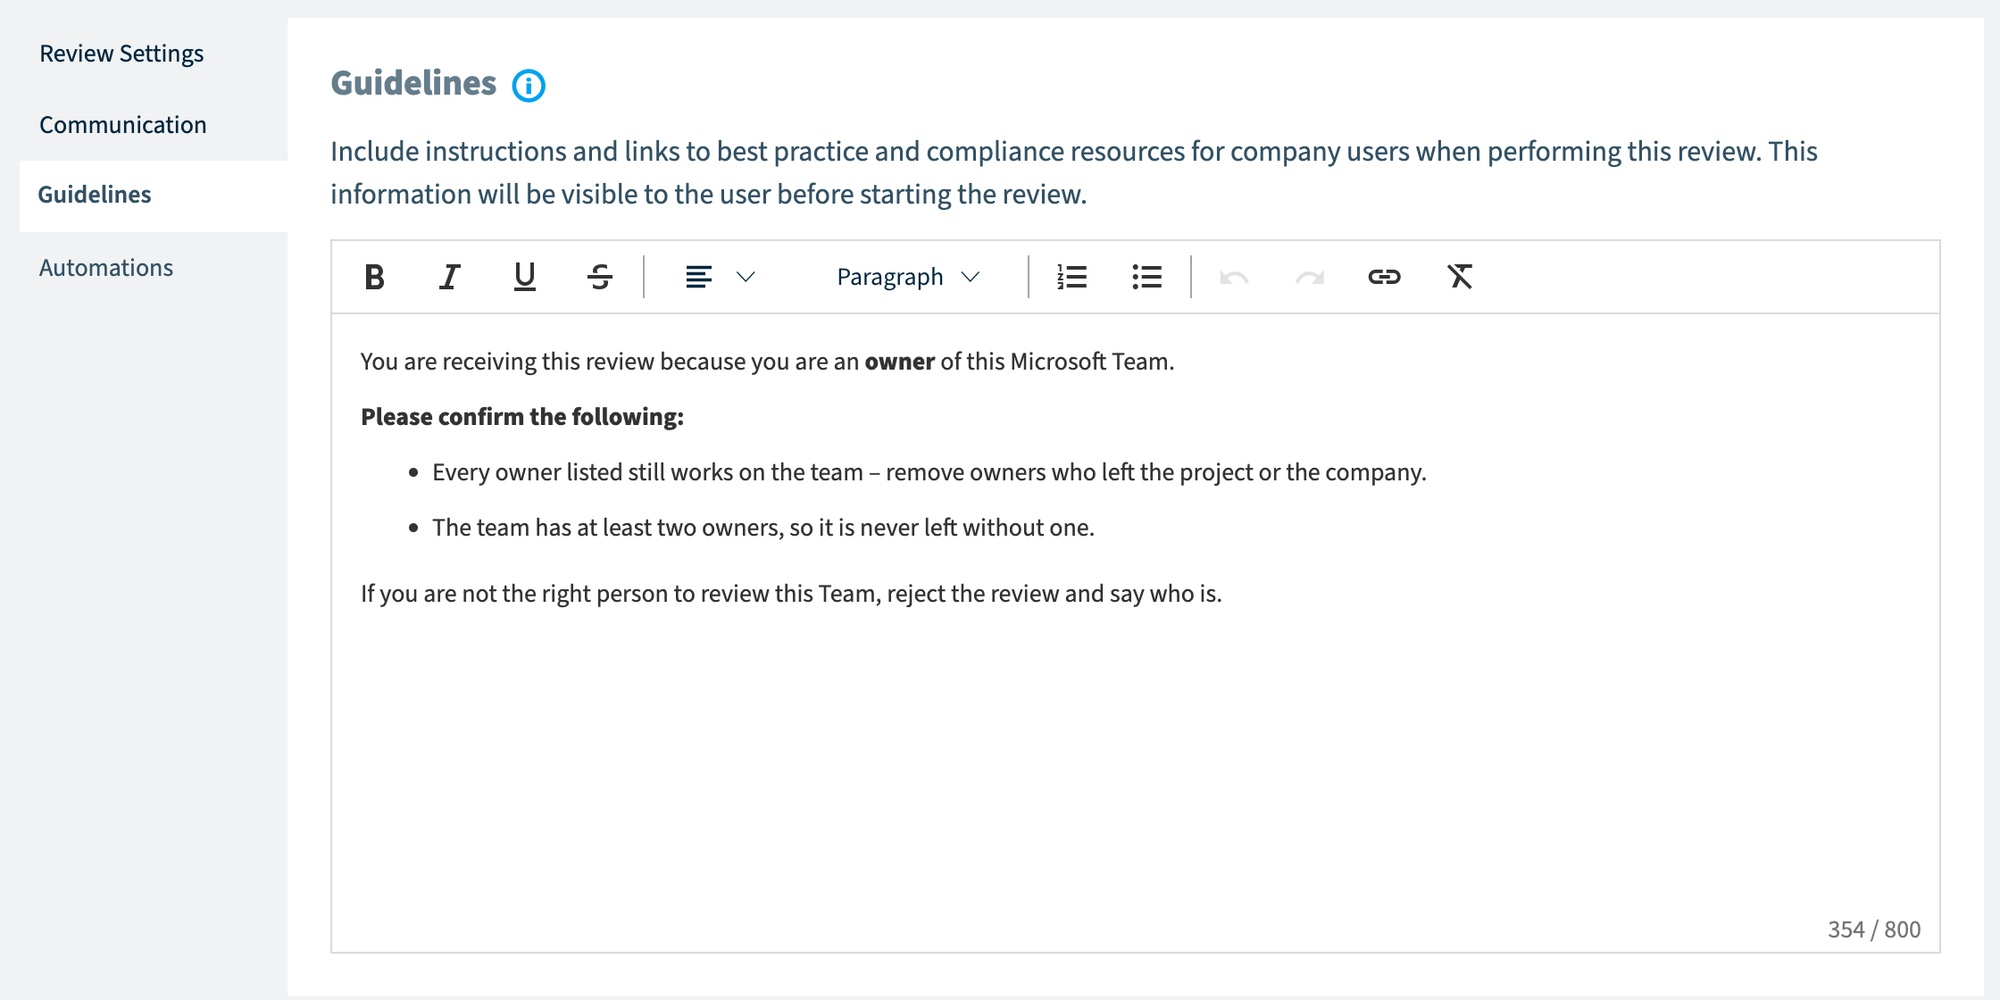2000x1000 pixels.
Task: Select the Guidelines sidebar item
Action: (x=153, y=196)
